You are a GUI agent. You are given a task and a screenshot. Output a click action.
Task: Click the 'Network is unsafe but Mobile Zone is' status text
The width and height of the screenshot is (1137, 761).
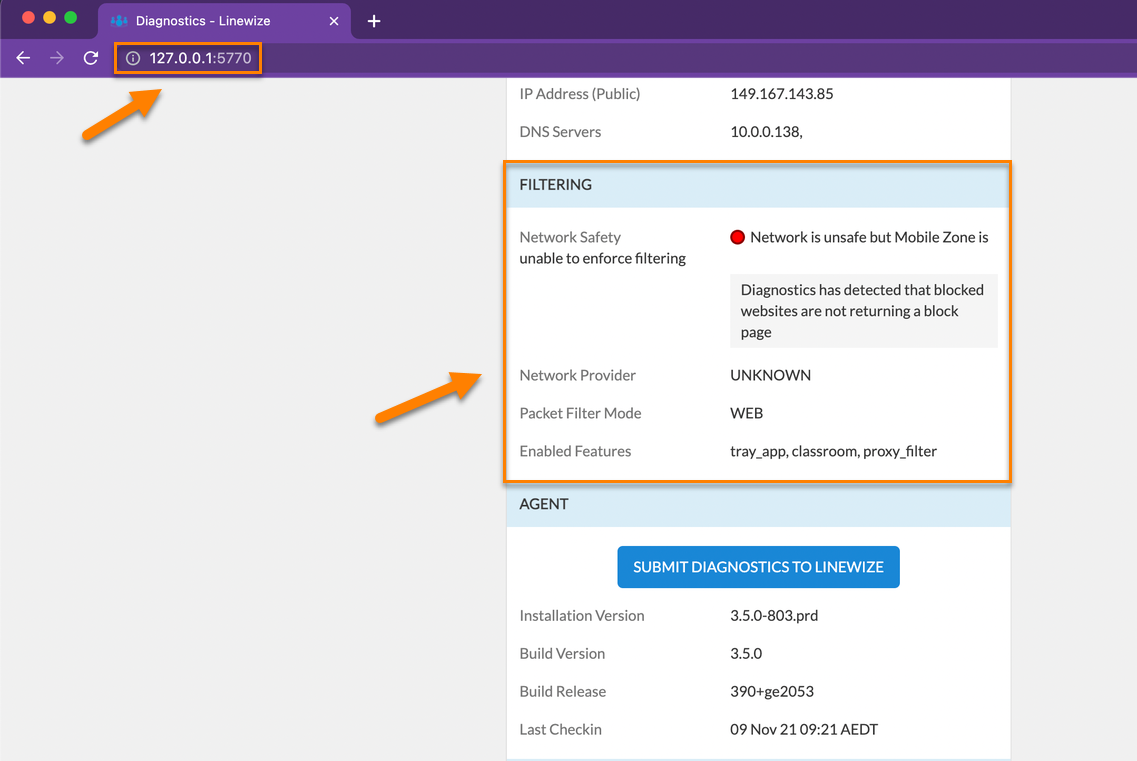coord(869,237)
